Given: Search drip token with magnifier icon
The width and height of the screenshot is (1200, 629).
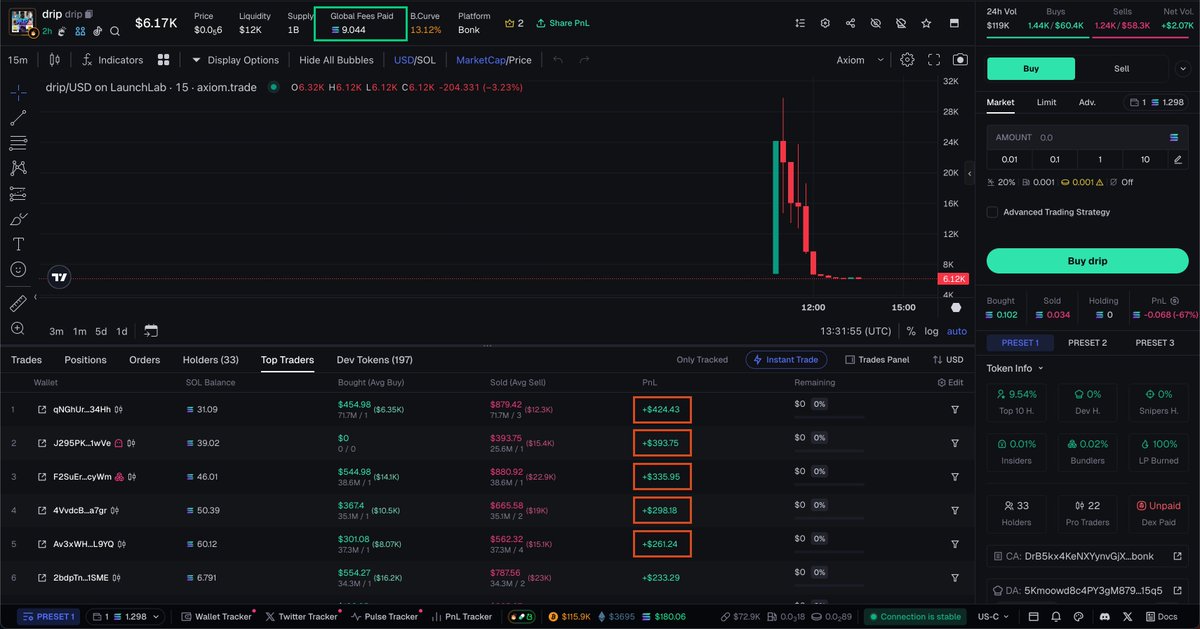Looking at the screenshot, I should point(116,31).
